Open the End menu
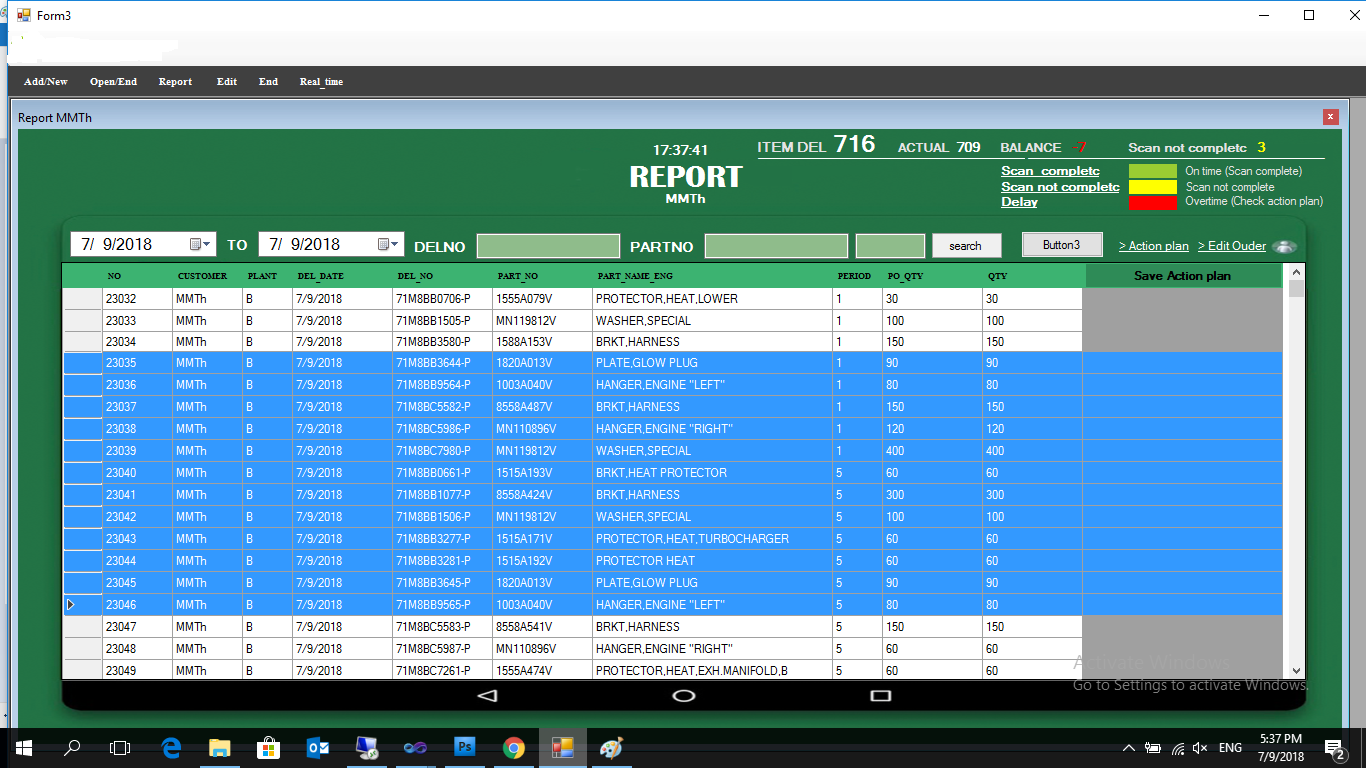 (x=268, y=82)
